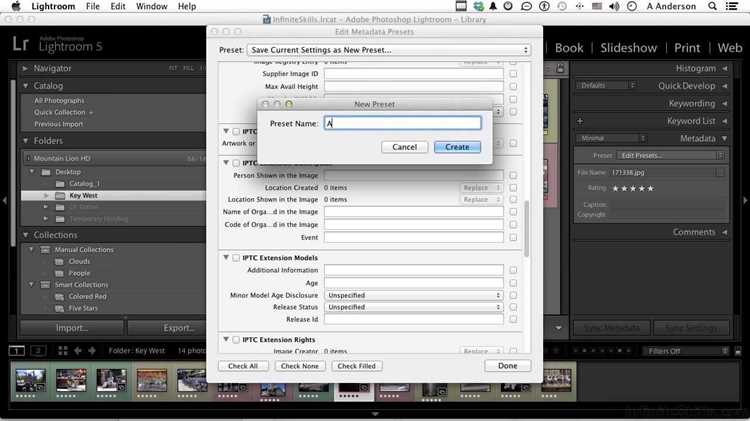Click the forward arrow navigation icon
This screenshot has width=750, height=421.
click(x=92, y=351)
